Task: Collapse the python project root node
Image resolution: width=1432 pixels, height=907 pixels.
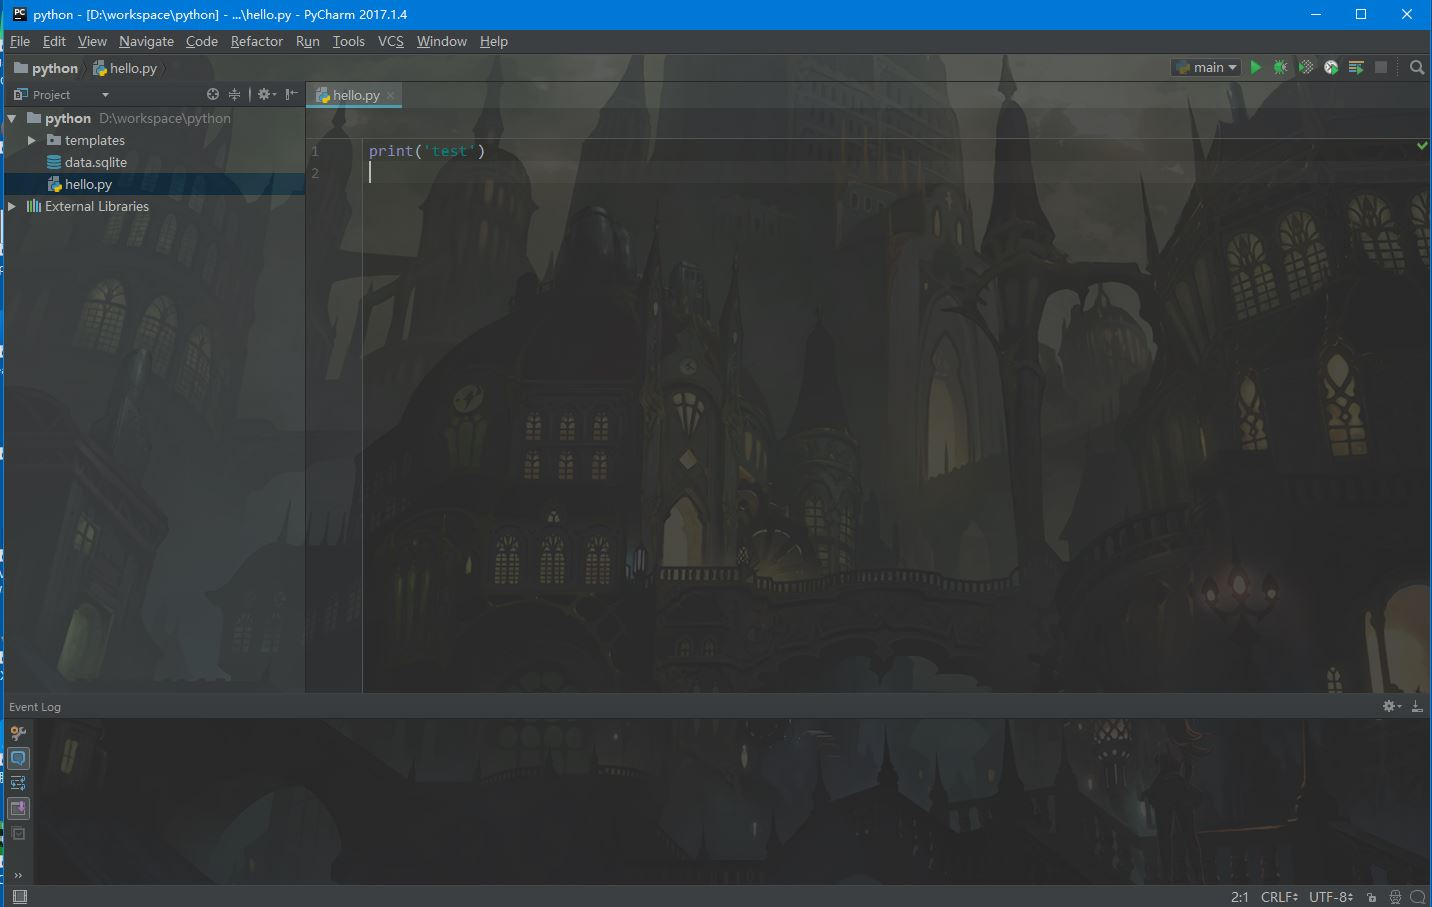Action: point(12,118)
